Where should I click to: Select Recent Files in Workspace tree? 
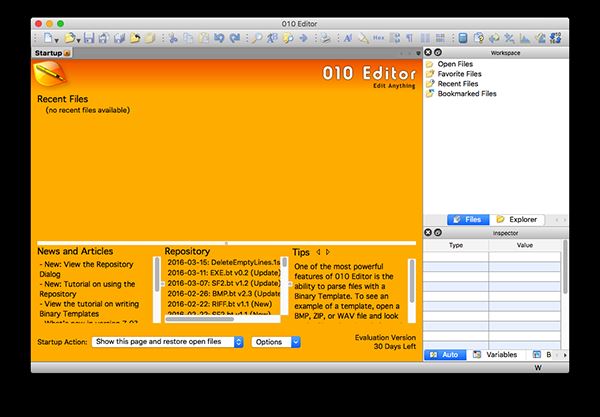coord(458,84)
